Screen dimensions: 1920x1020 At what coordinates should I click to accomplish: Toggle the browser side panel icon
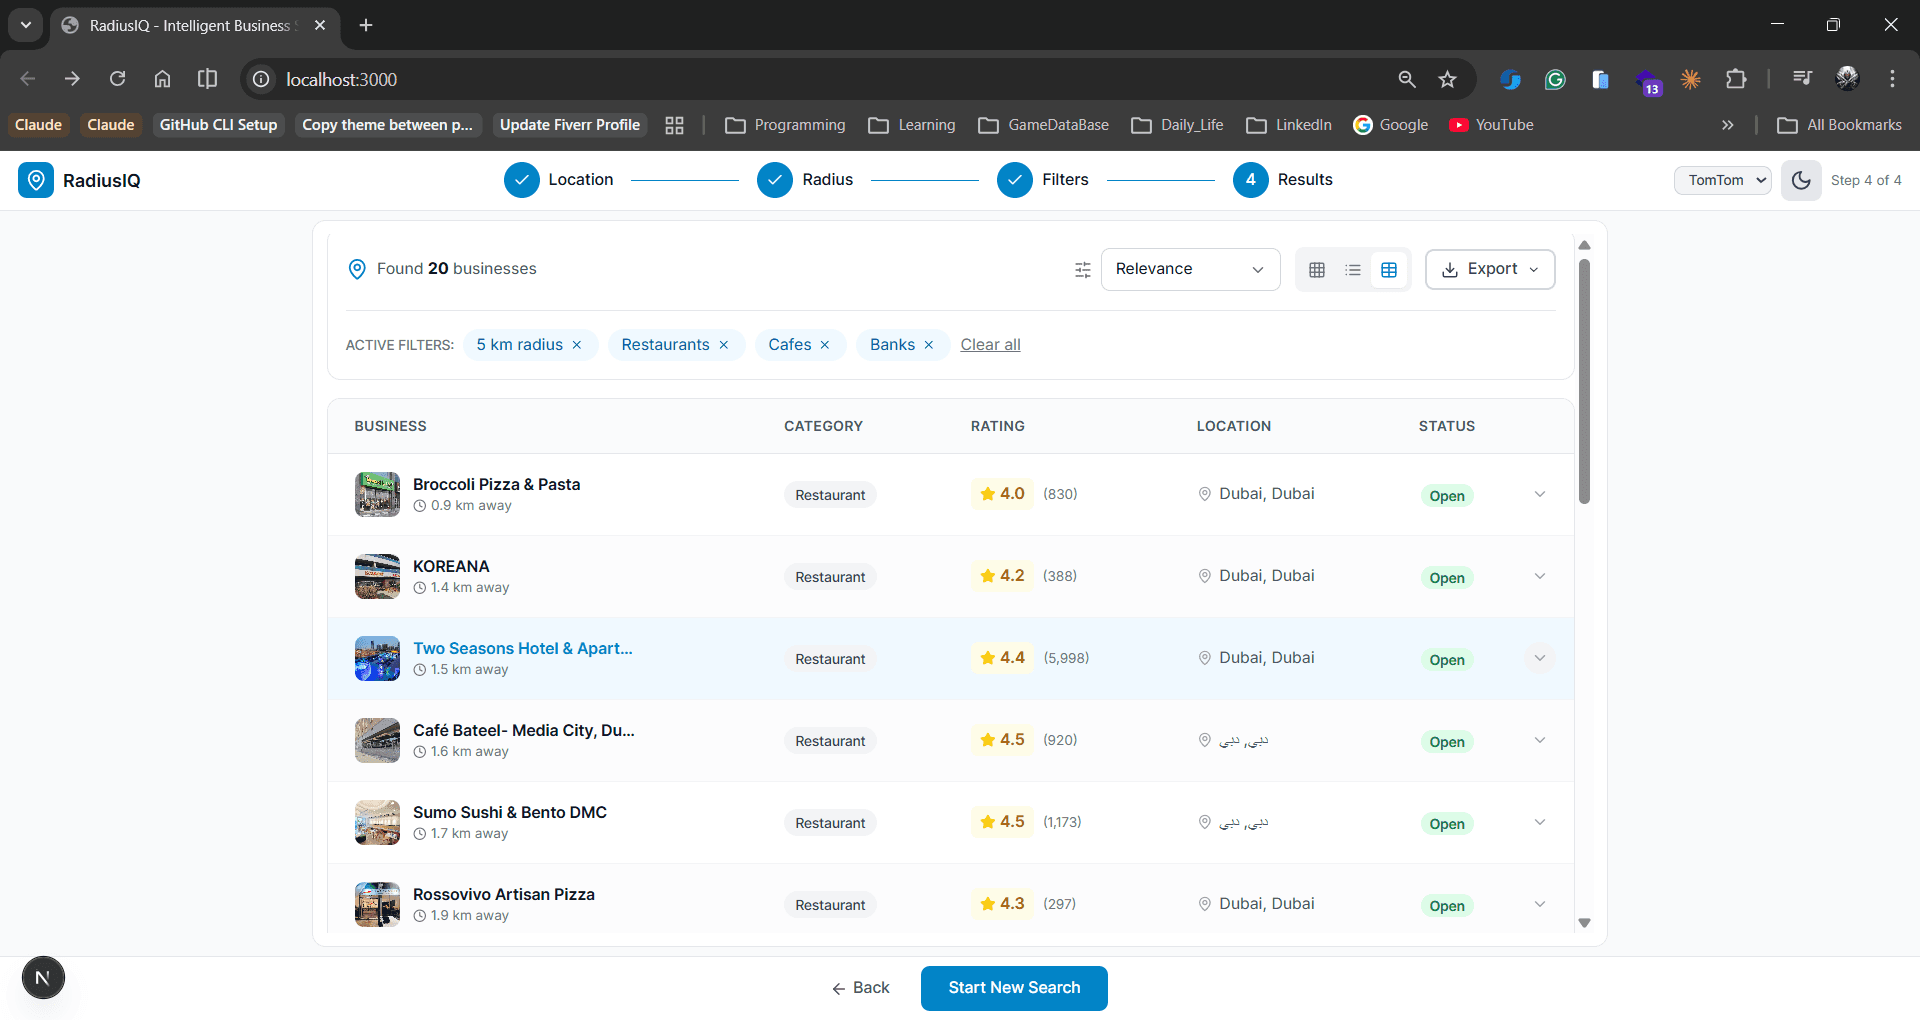(x=207, y=79)
